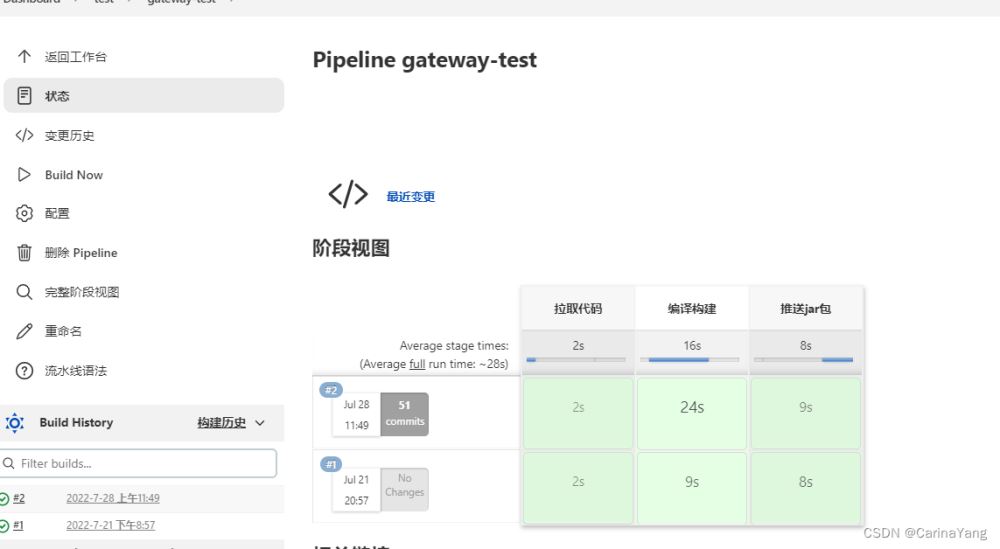Click the Average stage times label
This screenshot has width=1000, height=549.
point(454,346)
